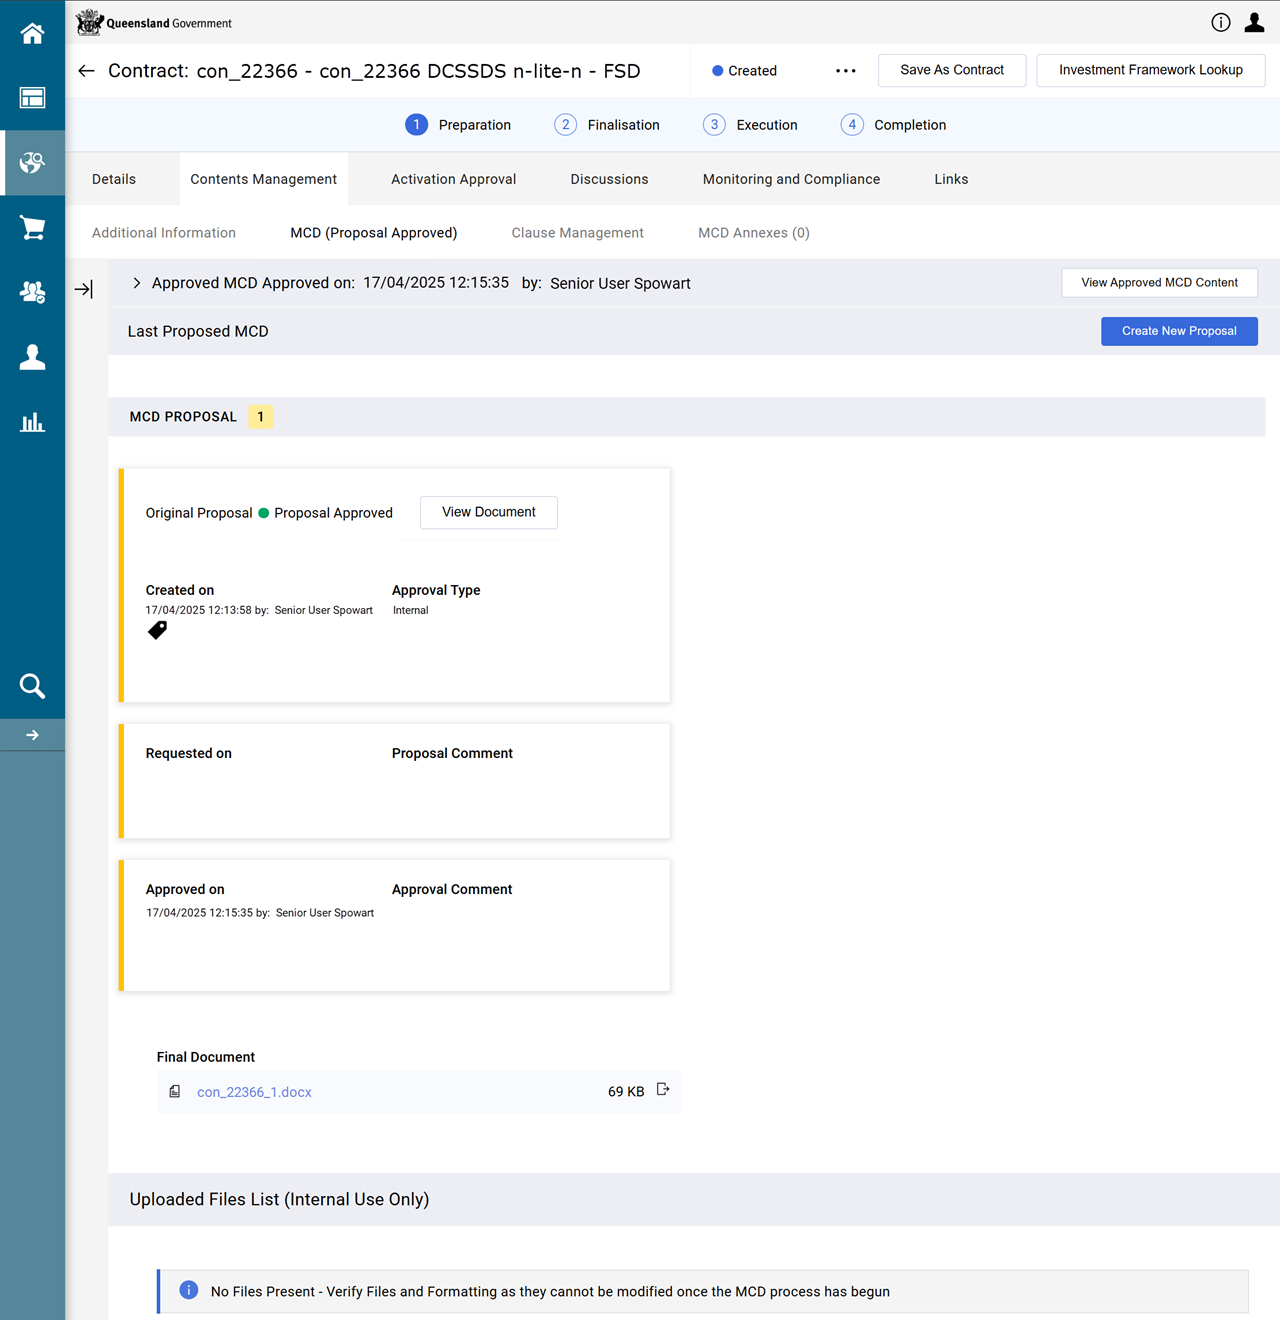Click the back arrow beside Contract title
1280x1320 pixels.
[x=87, y=71]
